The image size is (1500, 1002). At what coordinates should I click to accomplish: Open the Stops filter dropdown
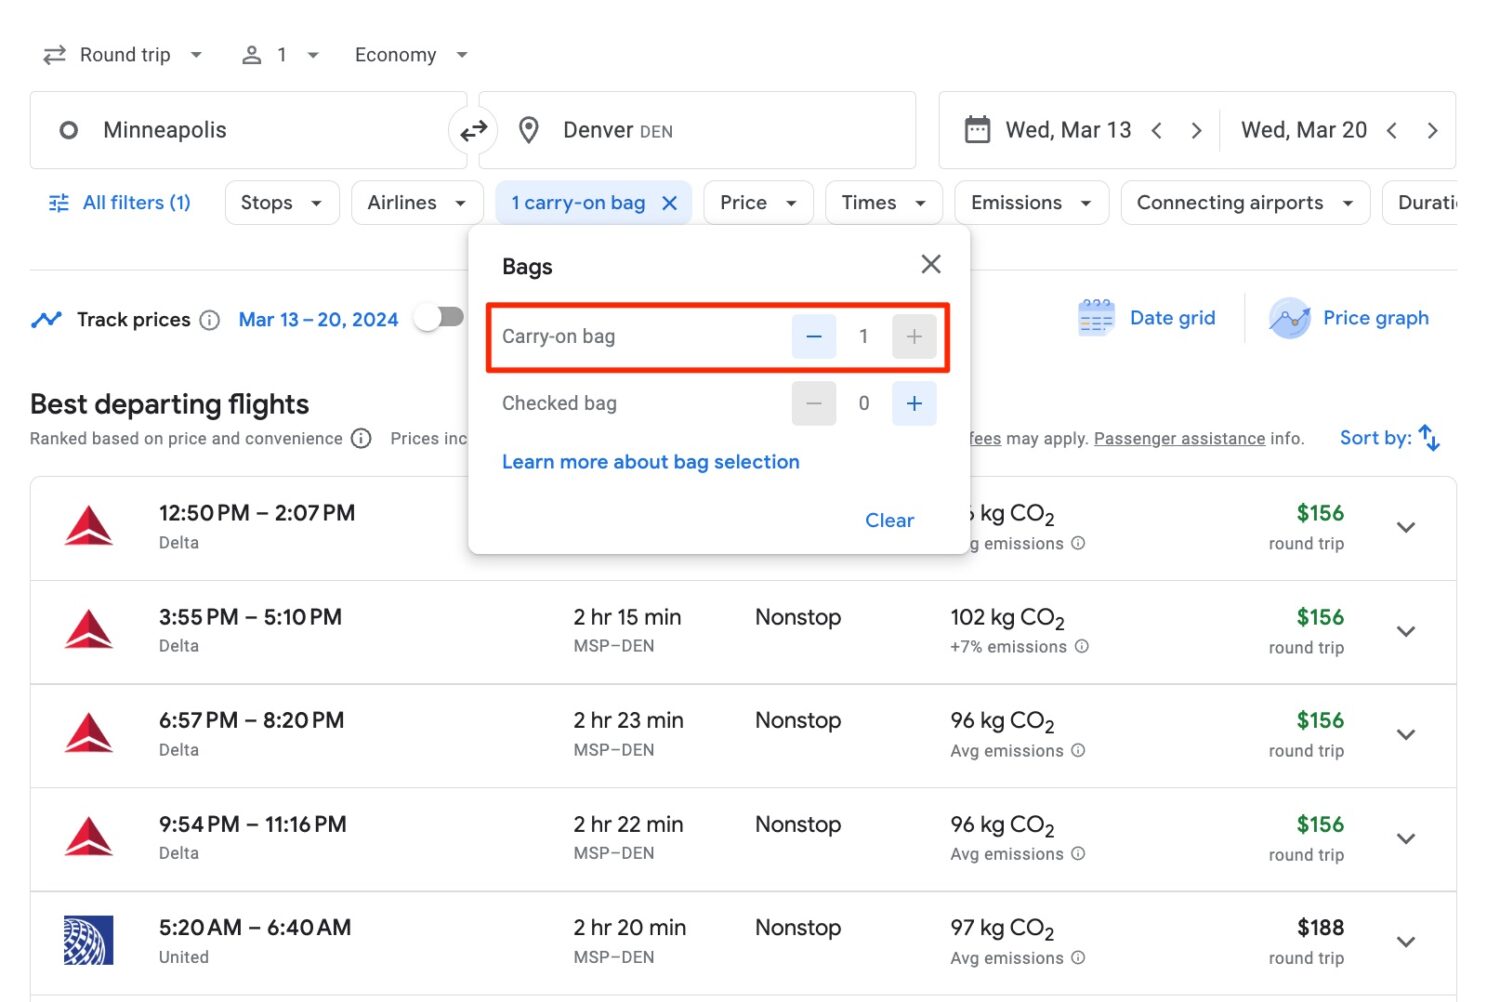[281, 202]
